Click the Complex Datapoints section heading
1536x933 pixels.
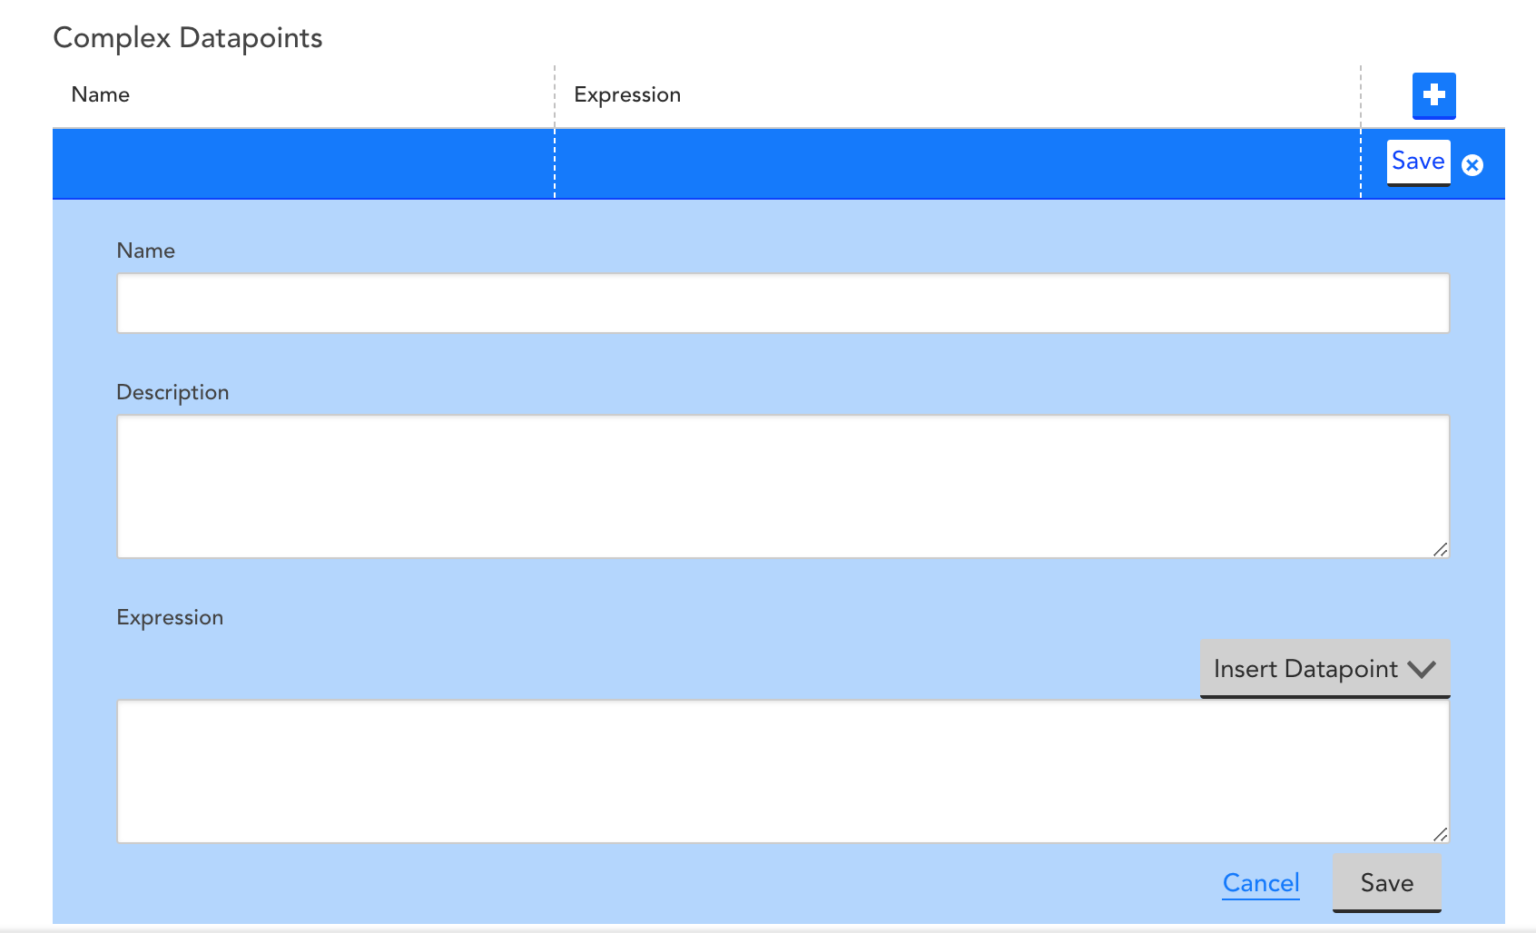pyautogui.click(x=188, y=38)
